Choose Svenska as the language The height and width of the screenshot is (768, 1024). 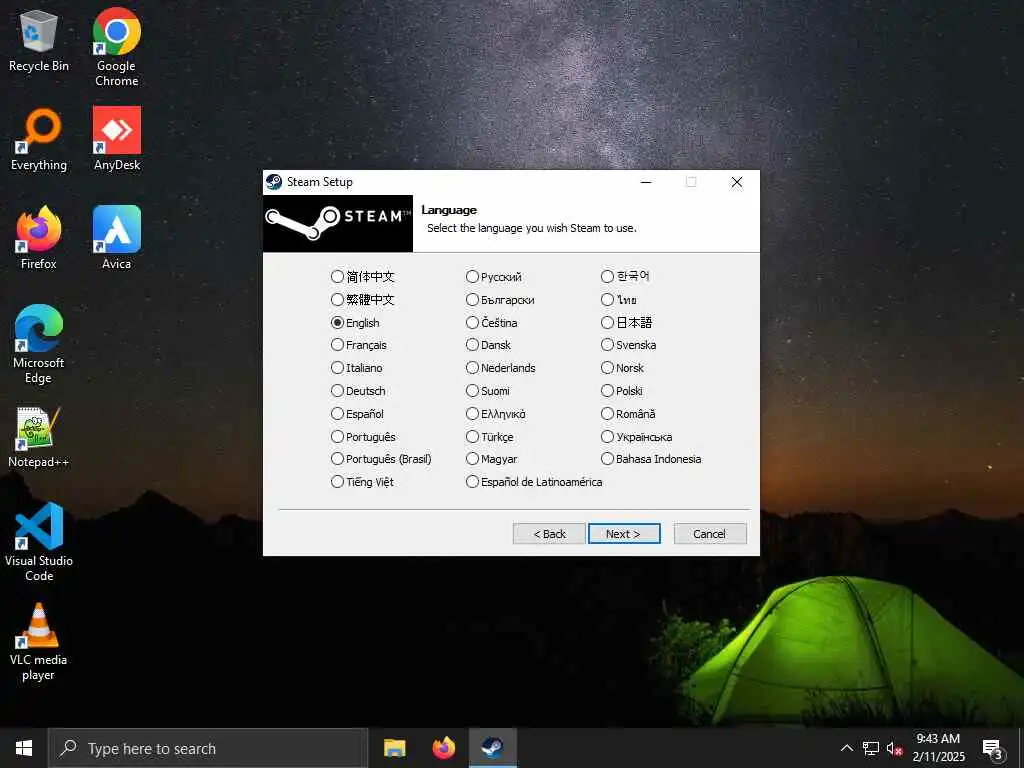coord(629,345)
